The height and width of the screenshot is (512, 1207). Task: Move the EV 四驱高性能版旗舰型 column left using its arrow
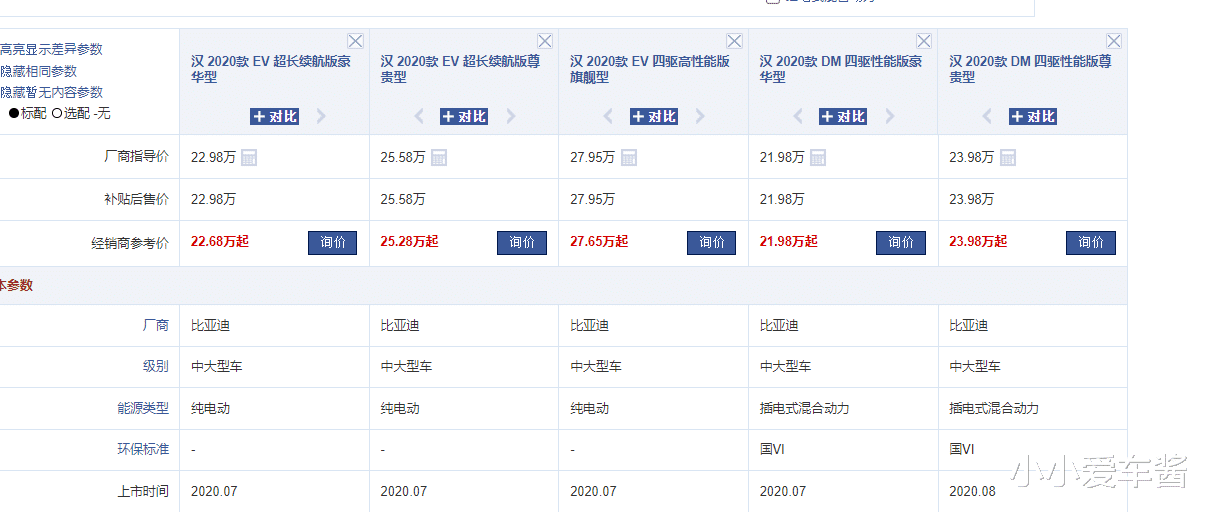pyautogui.click(x=608, y=116)
